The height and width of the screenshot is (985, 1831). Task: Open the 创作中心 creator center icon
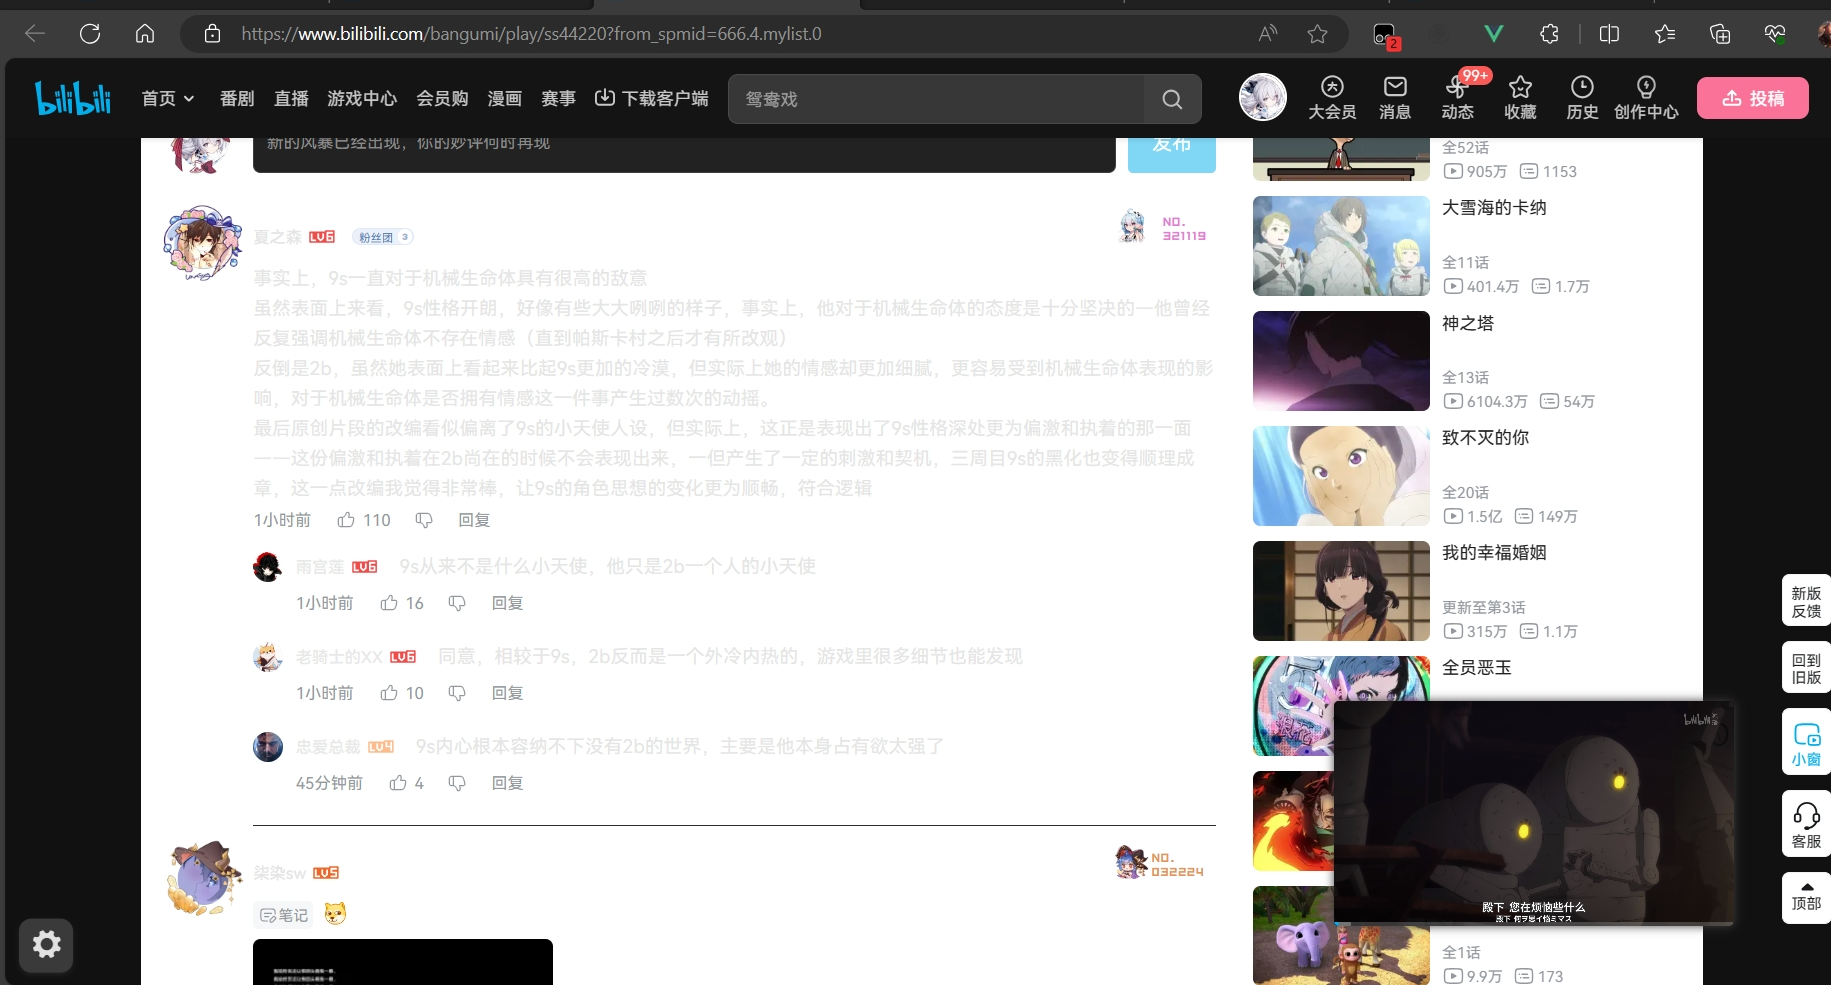[1646, 86]
